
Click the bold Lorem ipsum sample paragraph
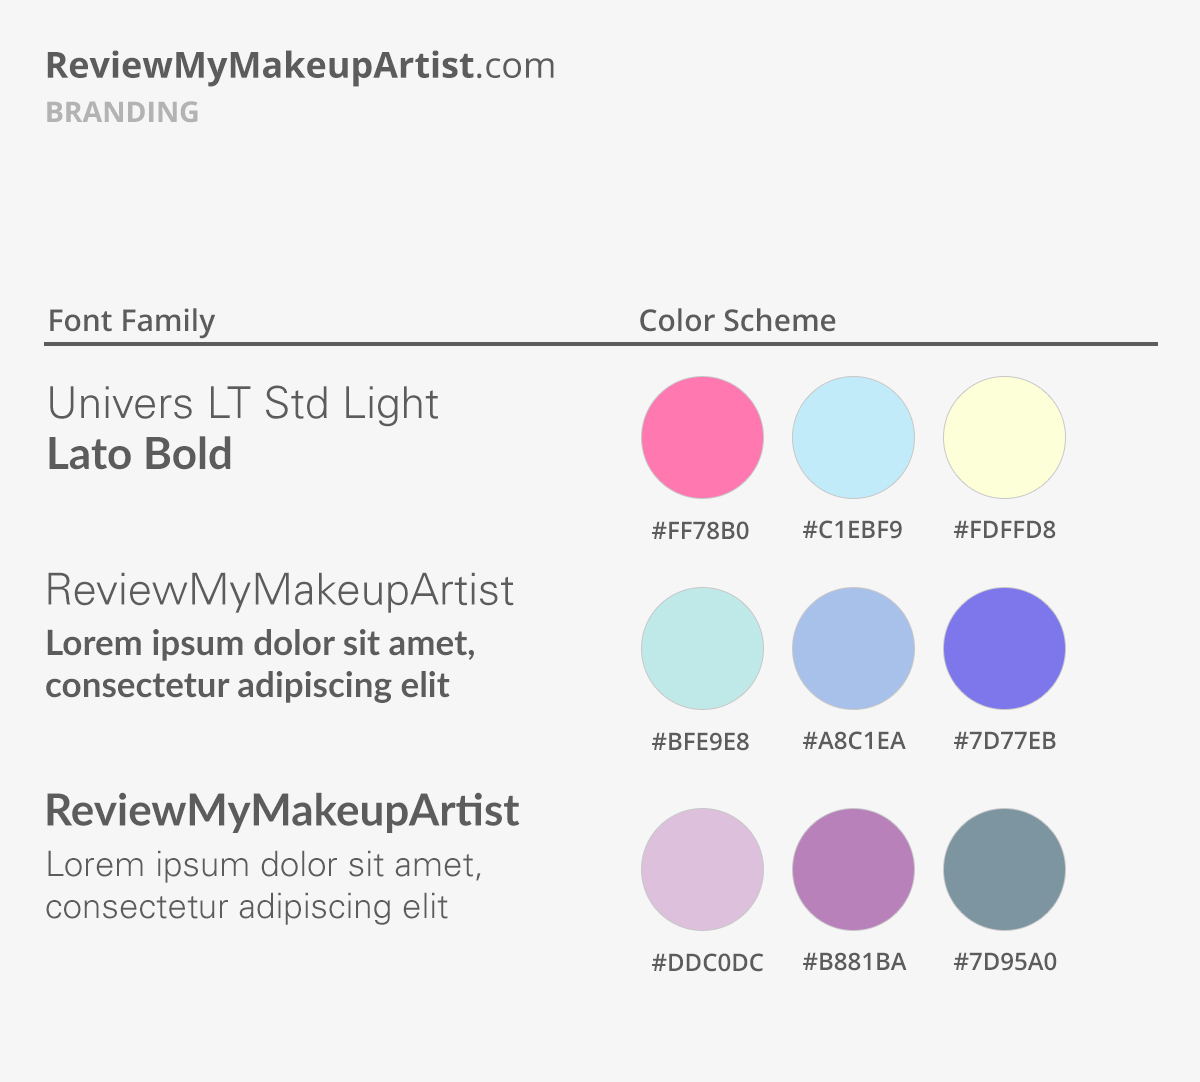pos(260,664)
